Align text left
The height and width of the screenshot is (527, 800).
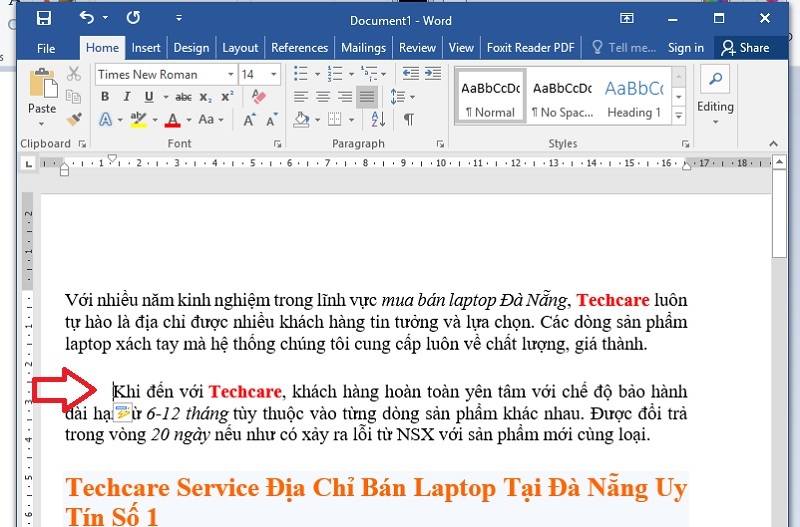(301, 96)
